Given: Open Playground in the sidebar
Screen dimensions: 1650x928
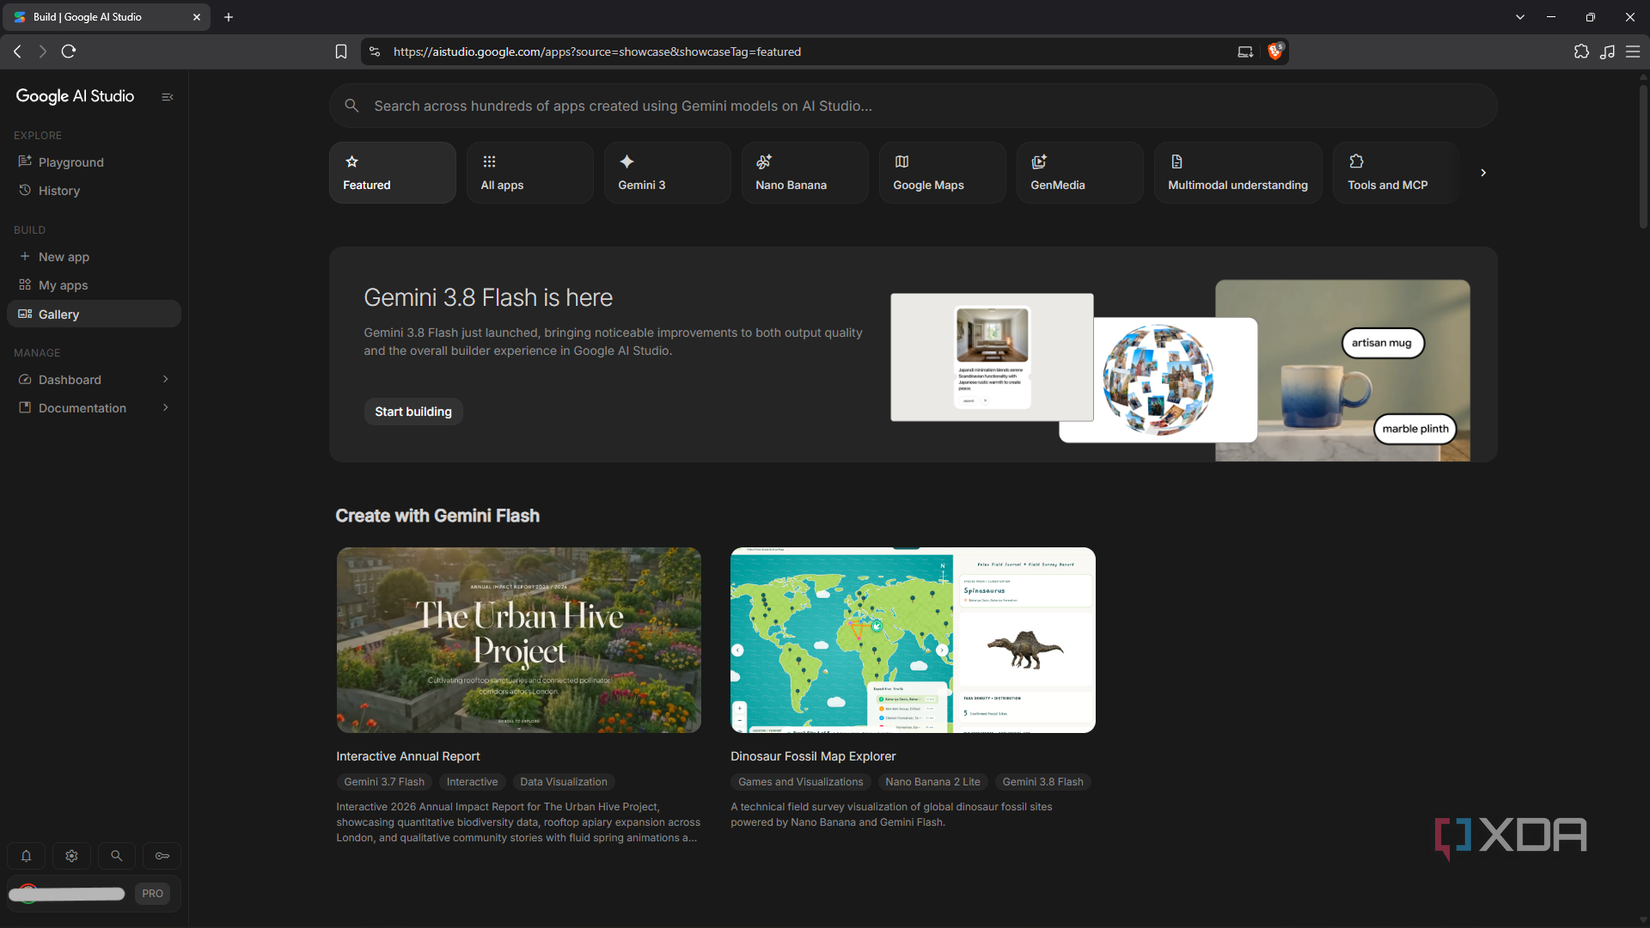Looking at the screenshot, I should pos(94,162).
